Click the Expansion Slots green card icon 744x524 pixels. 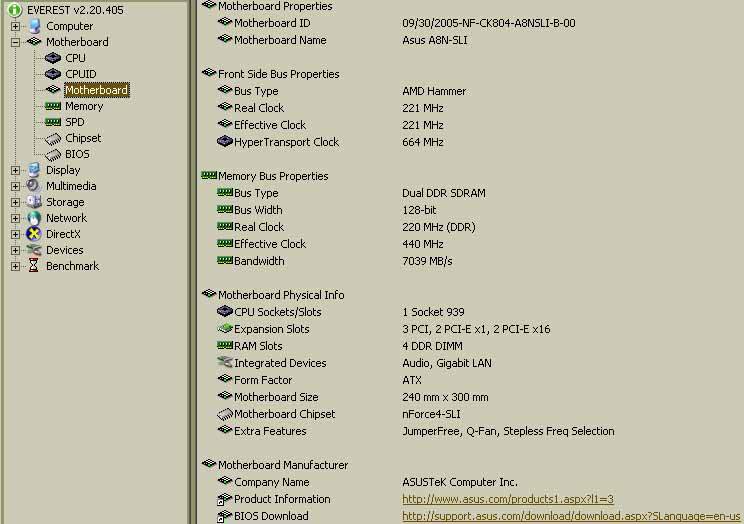[x=224, y=328]
